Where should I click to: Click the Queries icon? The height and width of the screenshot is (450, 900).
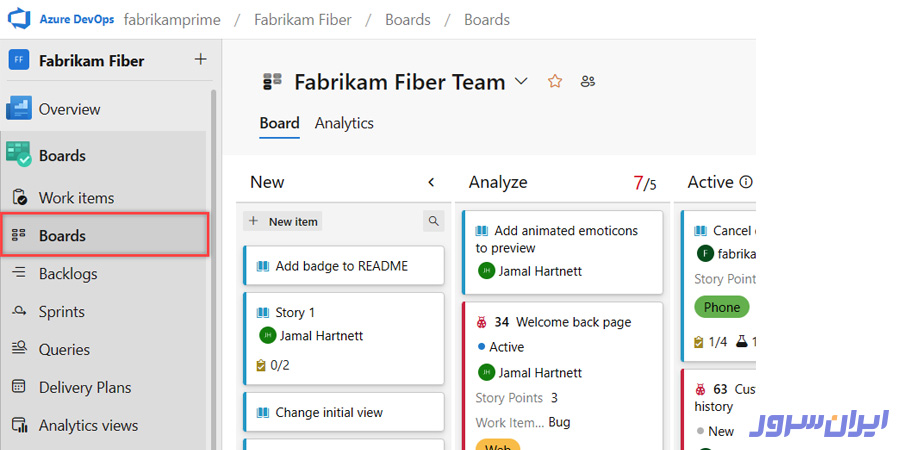coord(19,349)
